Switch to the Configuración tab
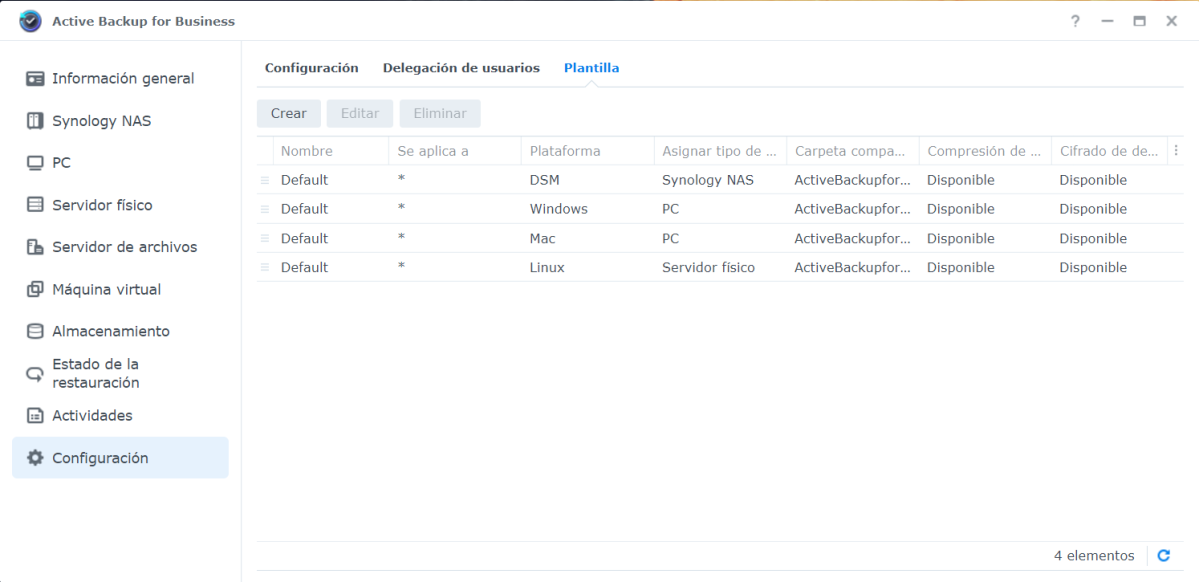 [x=311, y=68]
